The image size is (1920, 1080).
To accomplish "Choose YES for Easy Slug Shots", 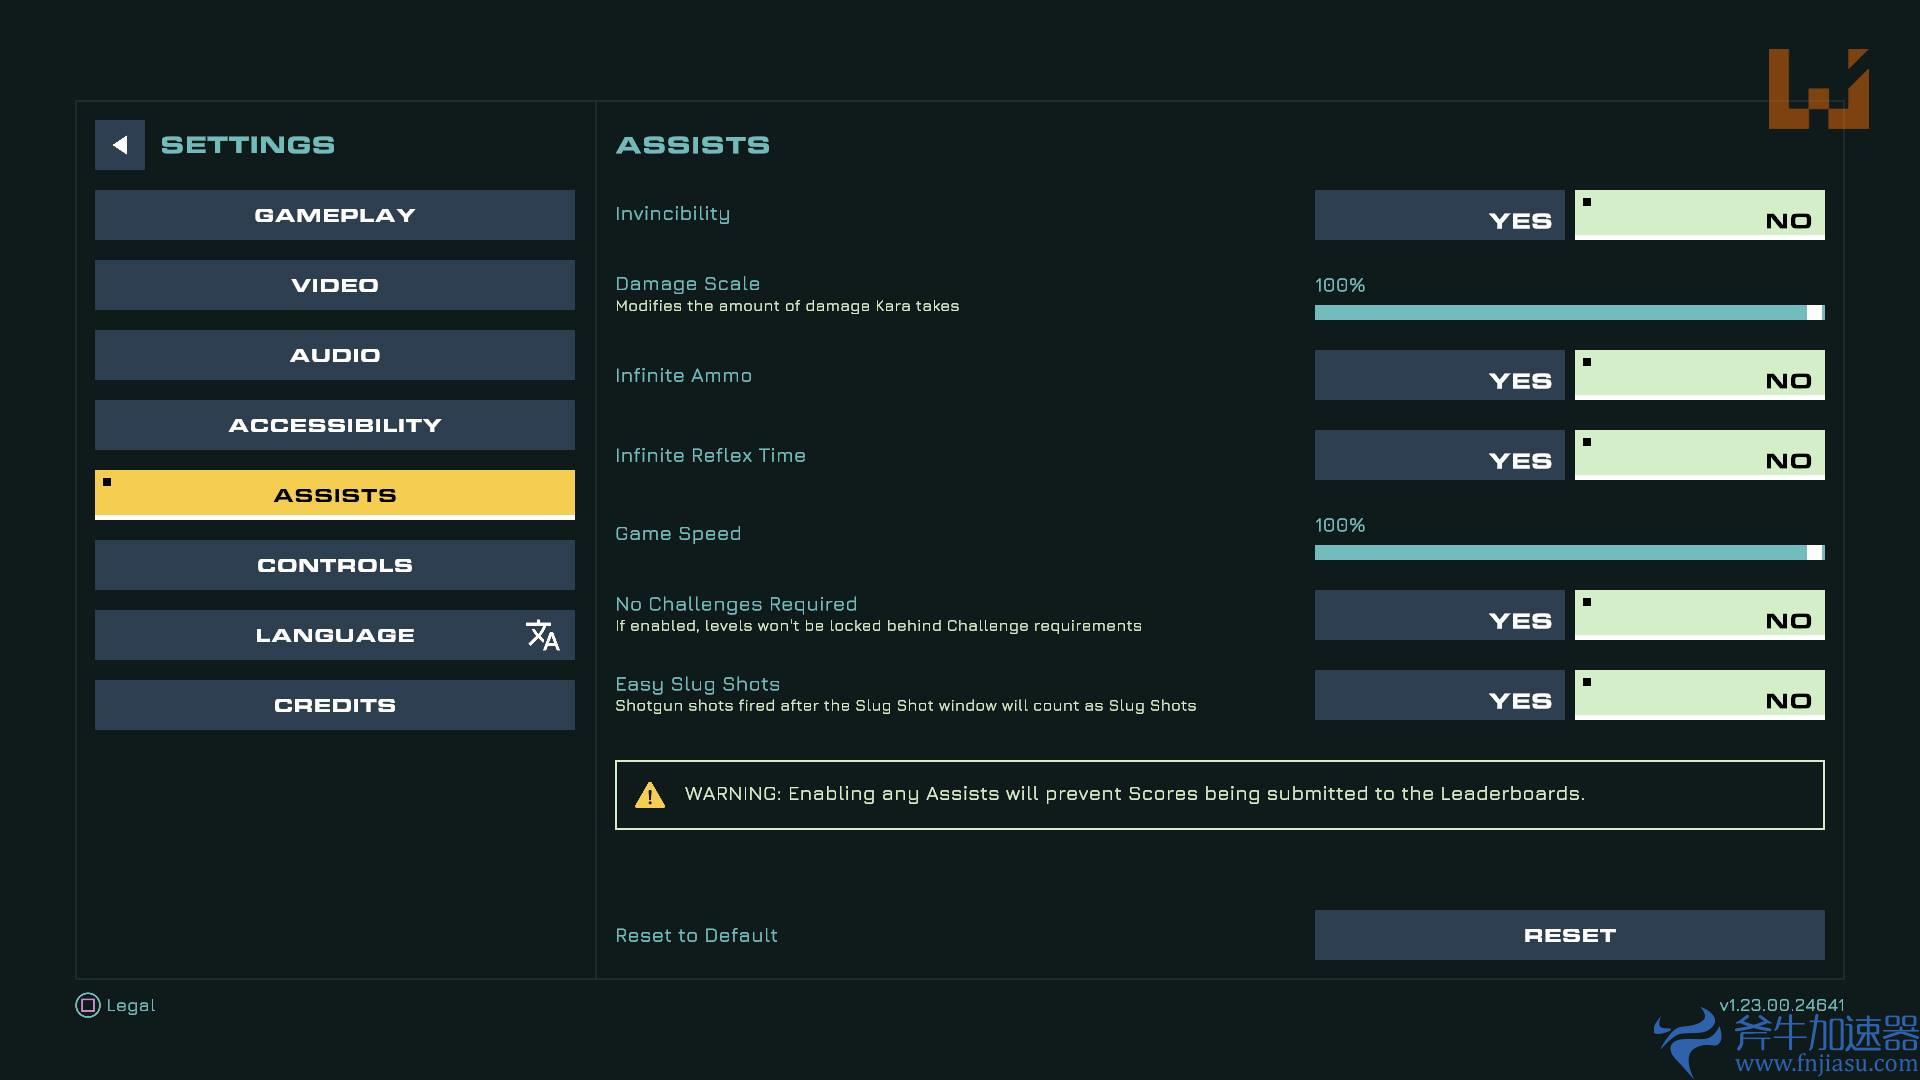I will tap(1439, 695).
